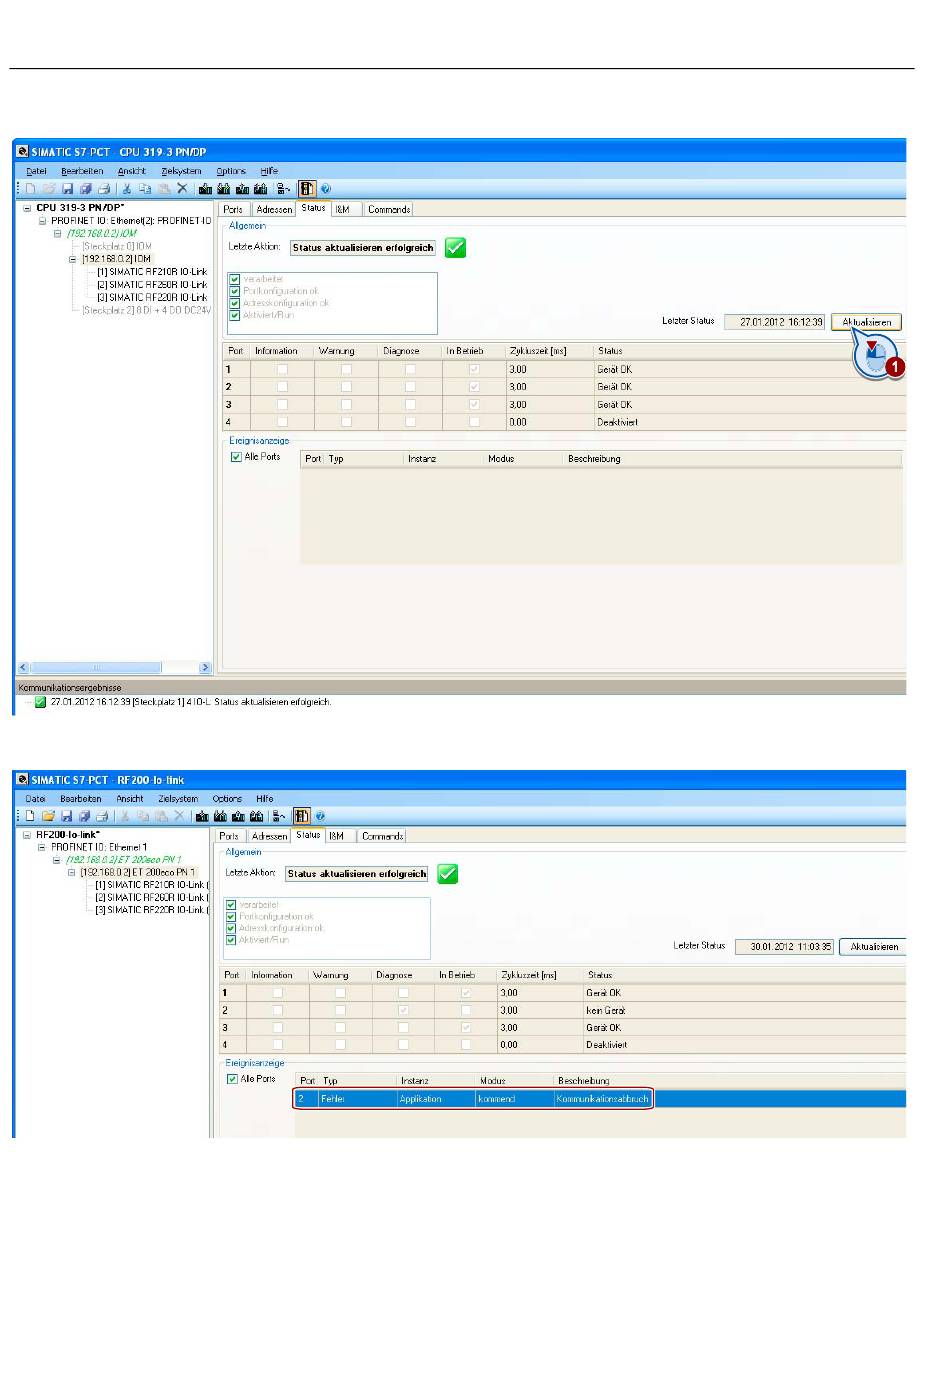Toggle Verarbeitet checkbox in CPU 319-3 window
Screen dimensions: 950x1397
(235, 279)
